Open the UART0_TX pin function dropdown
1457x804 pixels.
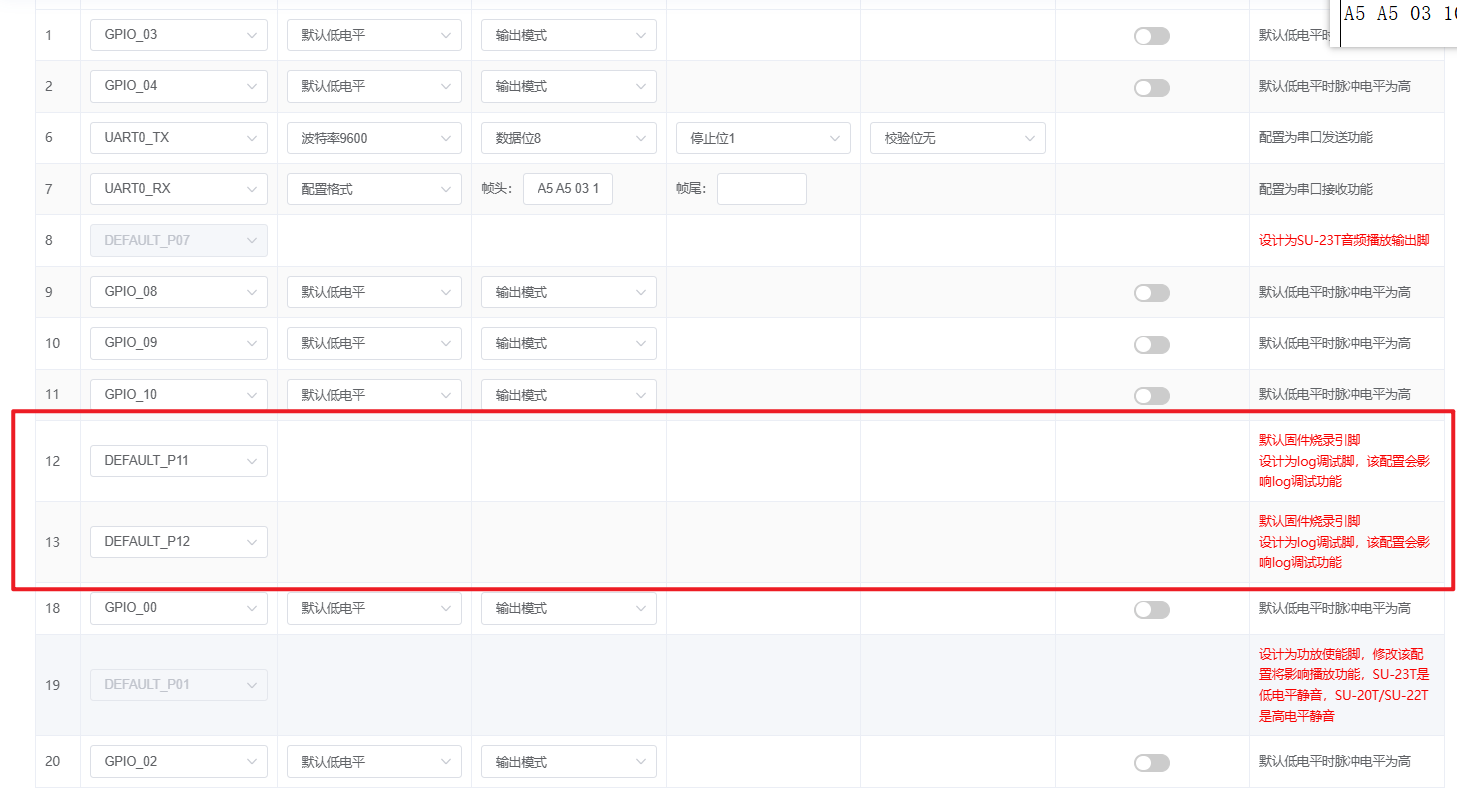(x=178, y=138)
